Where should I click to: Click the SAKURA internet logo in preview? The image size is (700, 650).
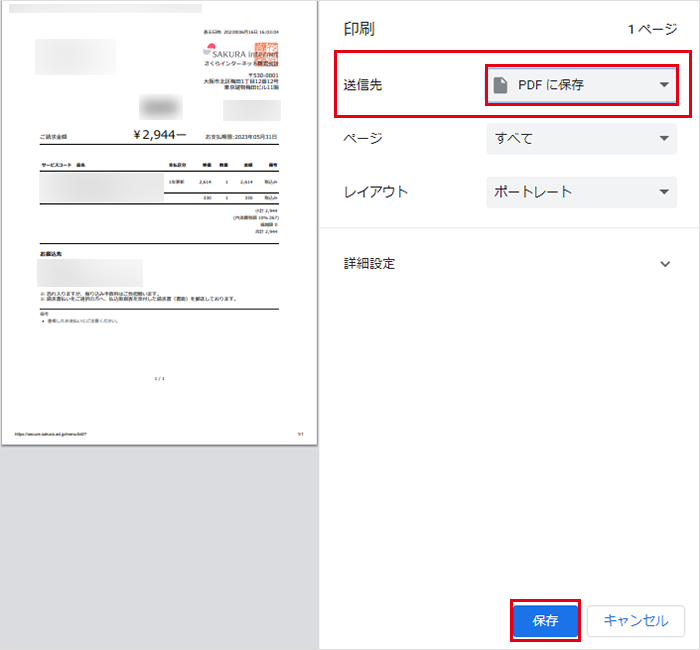[238, 54]
